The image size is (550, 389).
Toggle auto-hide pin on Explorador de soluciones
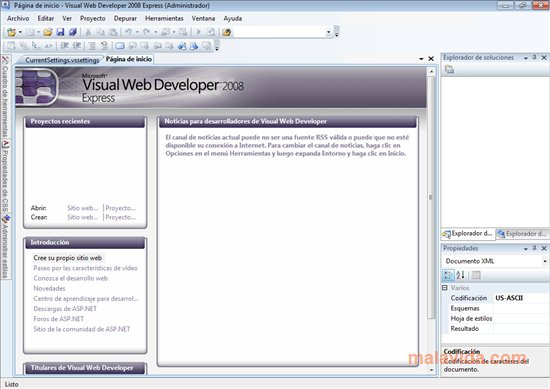tap(535, 57)
